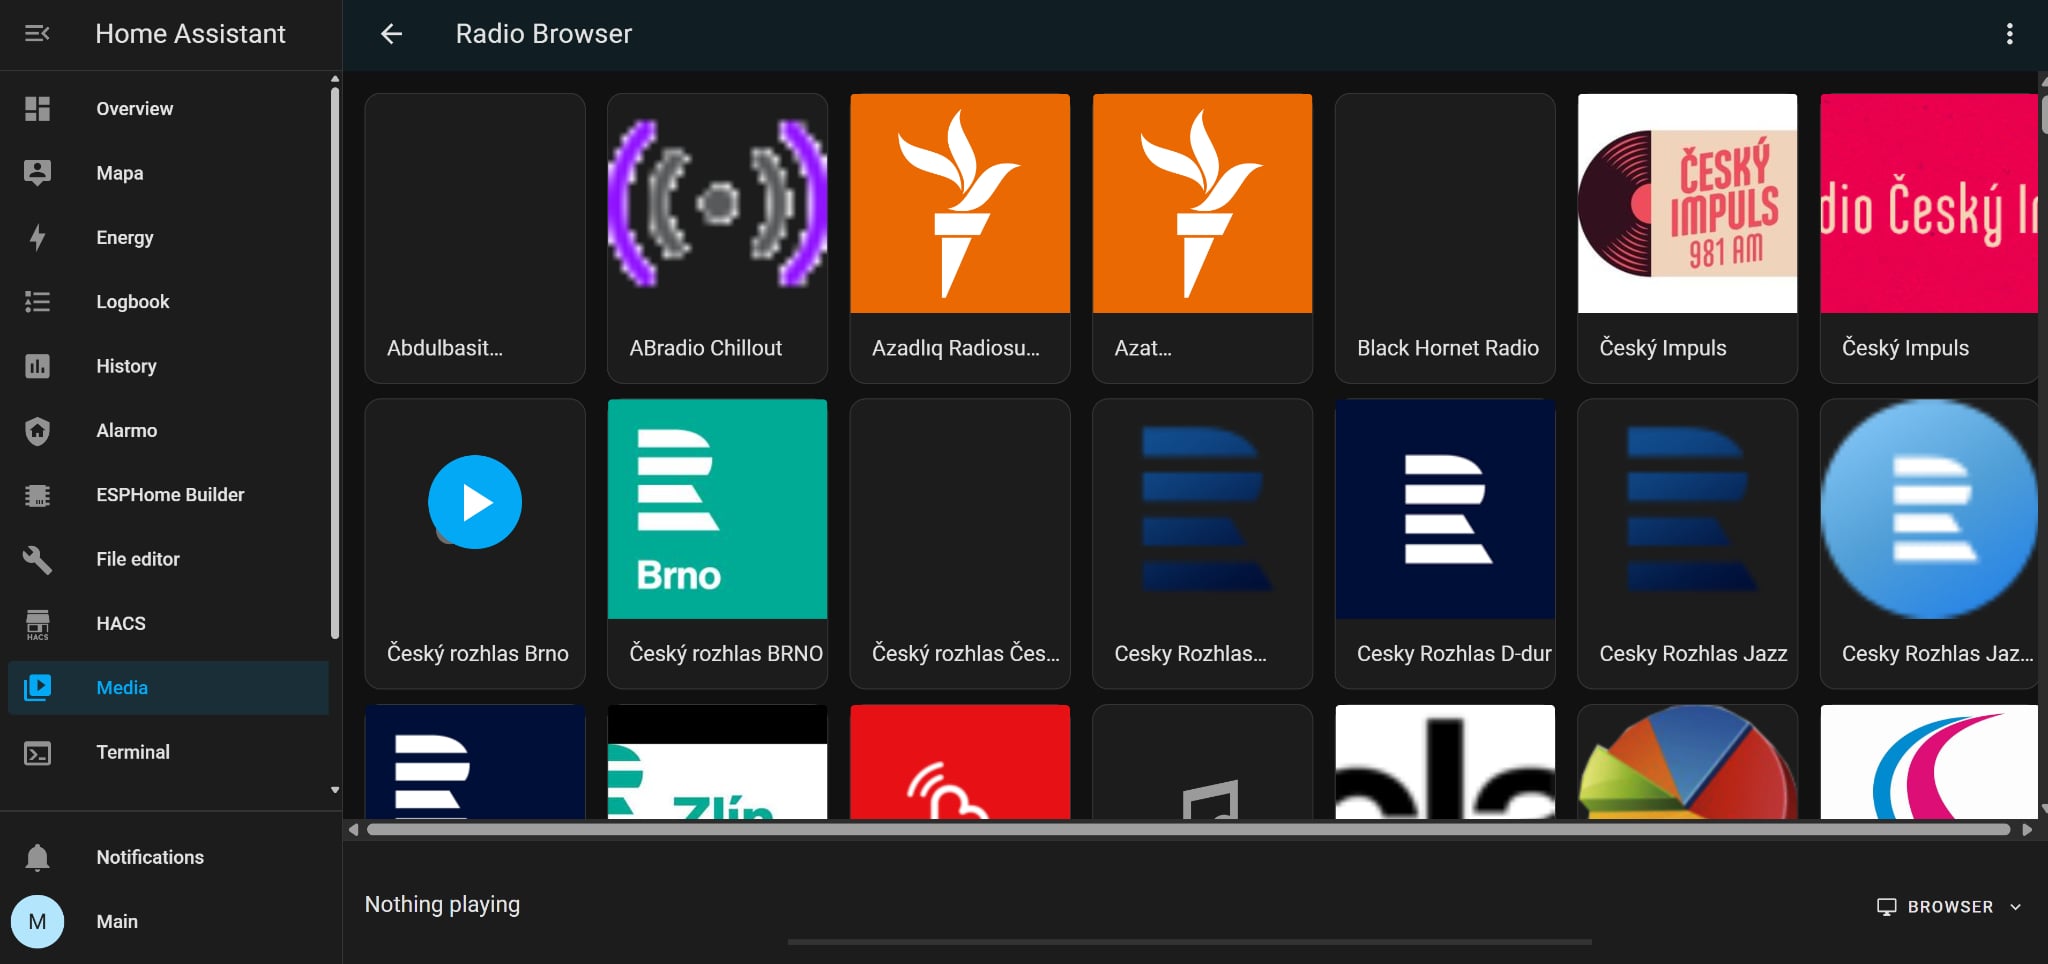
Task: Select the Terminal sidebar label
Action: [x=133, y=752]
